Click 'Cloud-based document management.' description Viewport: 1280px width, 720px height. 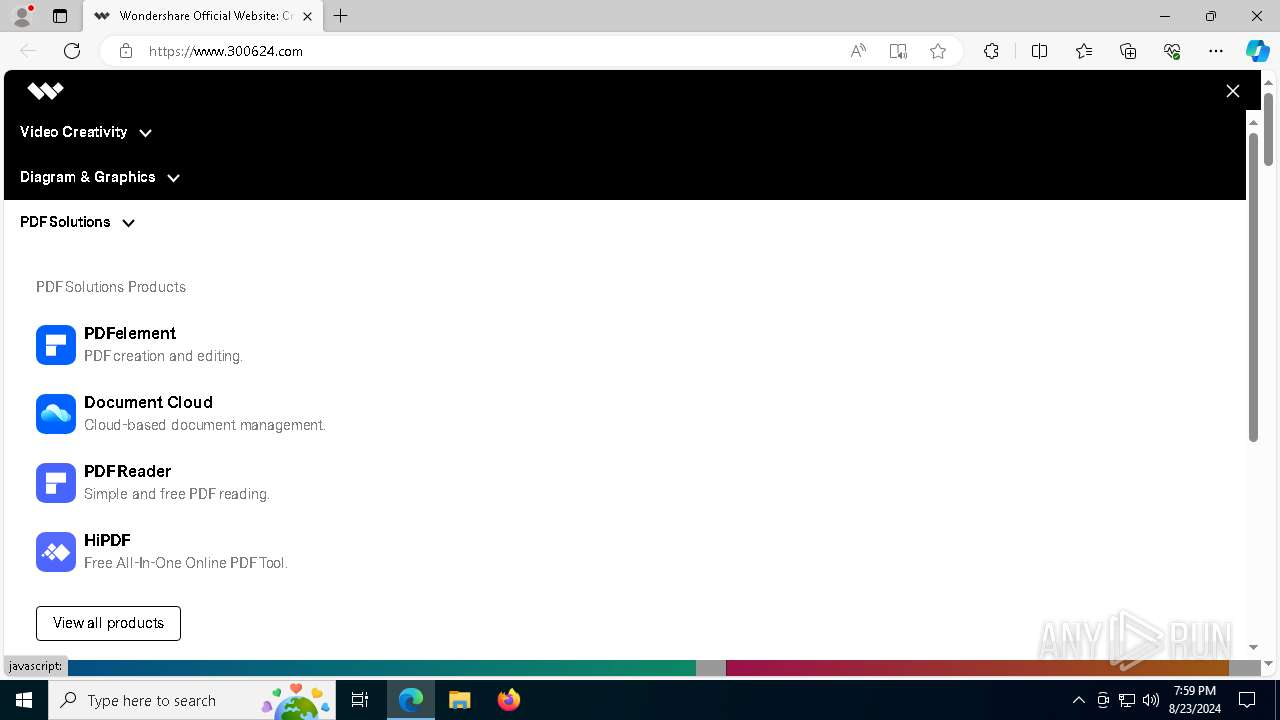click(x=205, y=425)
